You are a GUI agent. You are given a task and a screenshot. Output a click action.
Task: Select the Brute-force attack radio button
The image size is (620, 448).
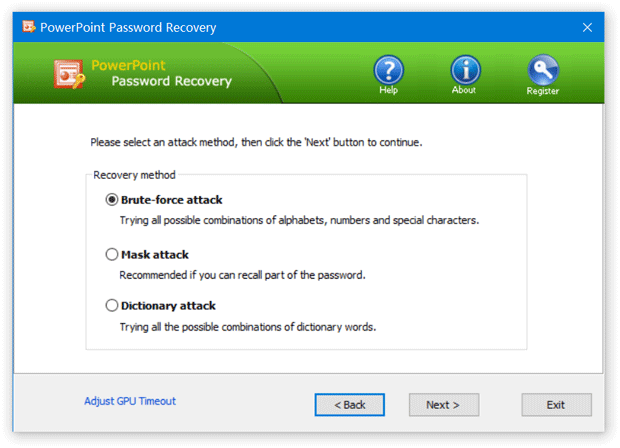[112, 199]
